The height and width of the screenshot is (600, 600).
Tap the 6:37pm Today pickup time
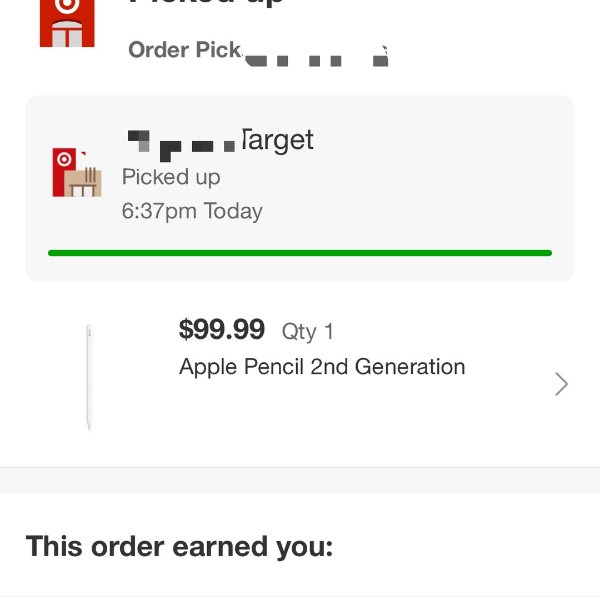[192, 211]
